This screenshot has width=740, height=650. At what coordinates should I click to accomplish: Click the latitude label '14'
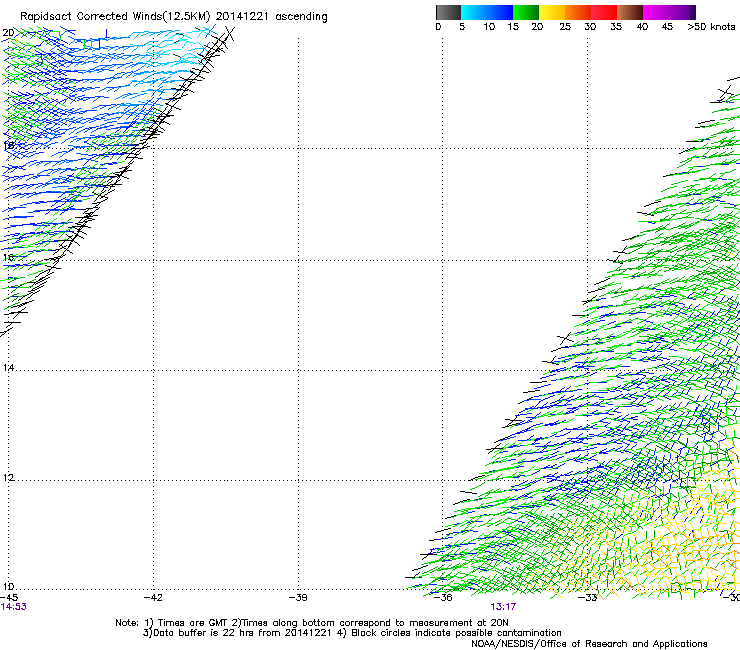(x=8, y=367)
